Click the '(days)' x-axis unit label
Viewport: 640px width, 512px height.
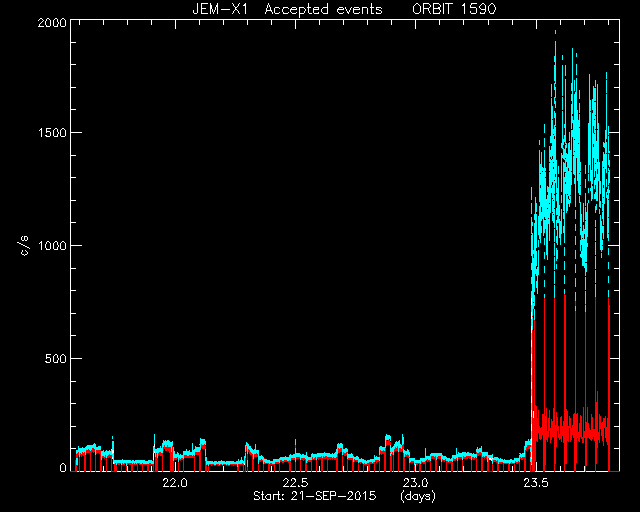pos(418,496)
